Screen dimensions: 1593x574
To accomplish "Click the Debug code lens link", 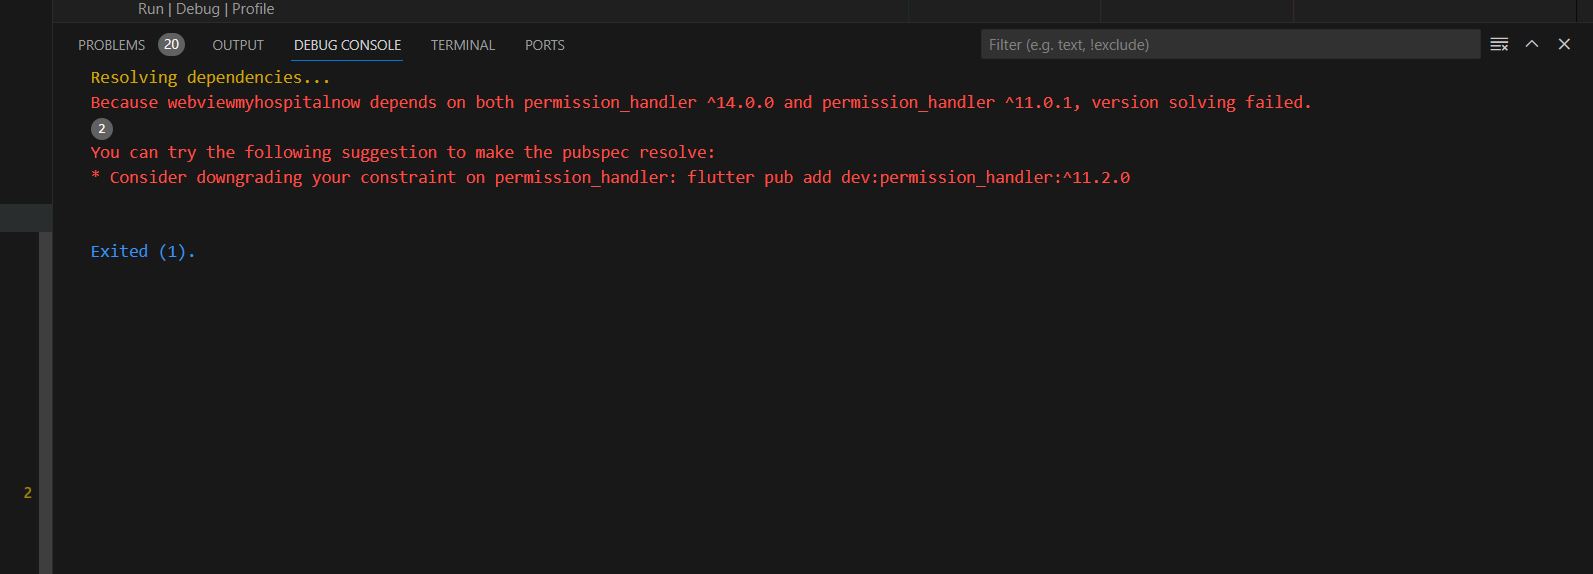I will point(198,9).
